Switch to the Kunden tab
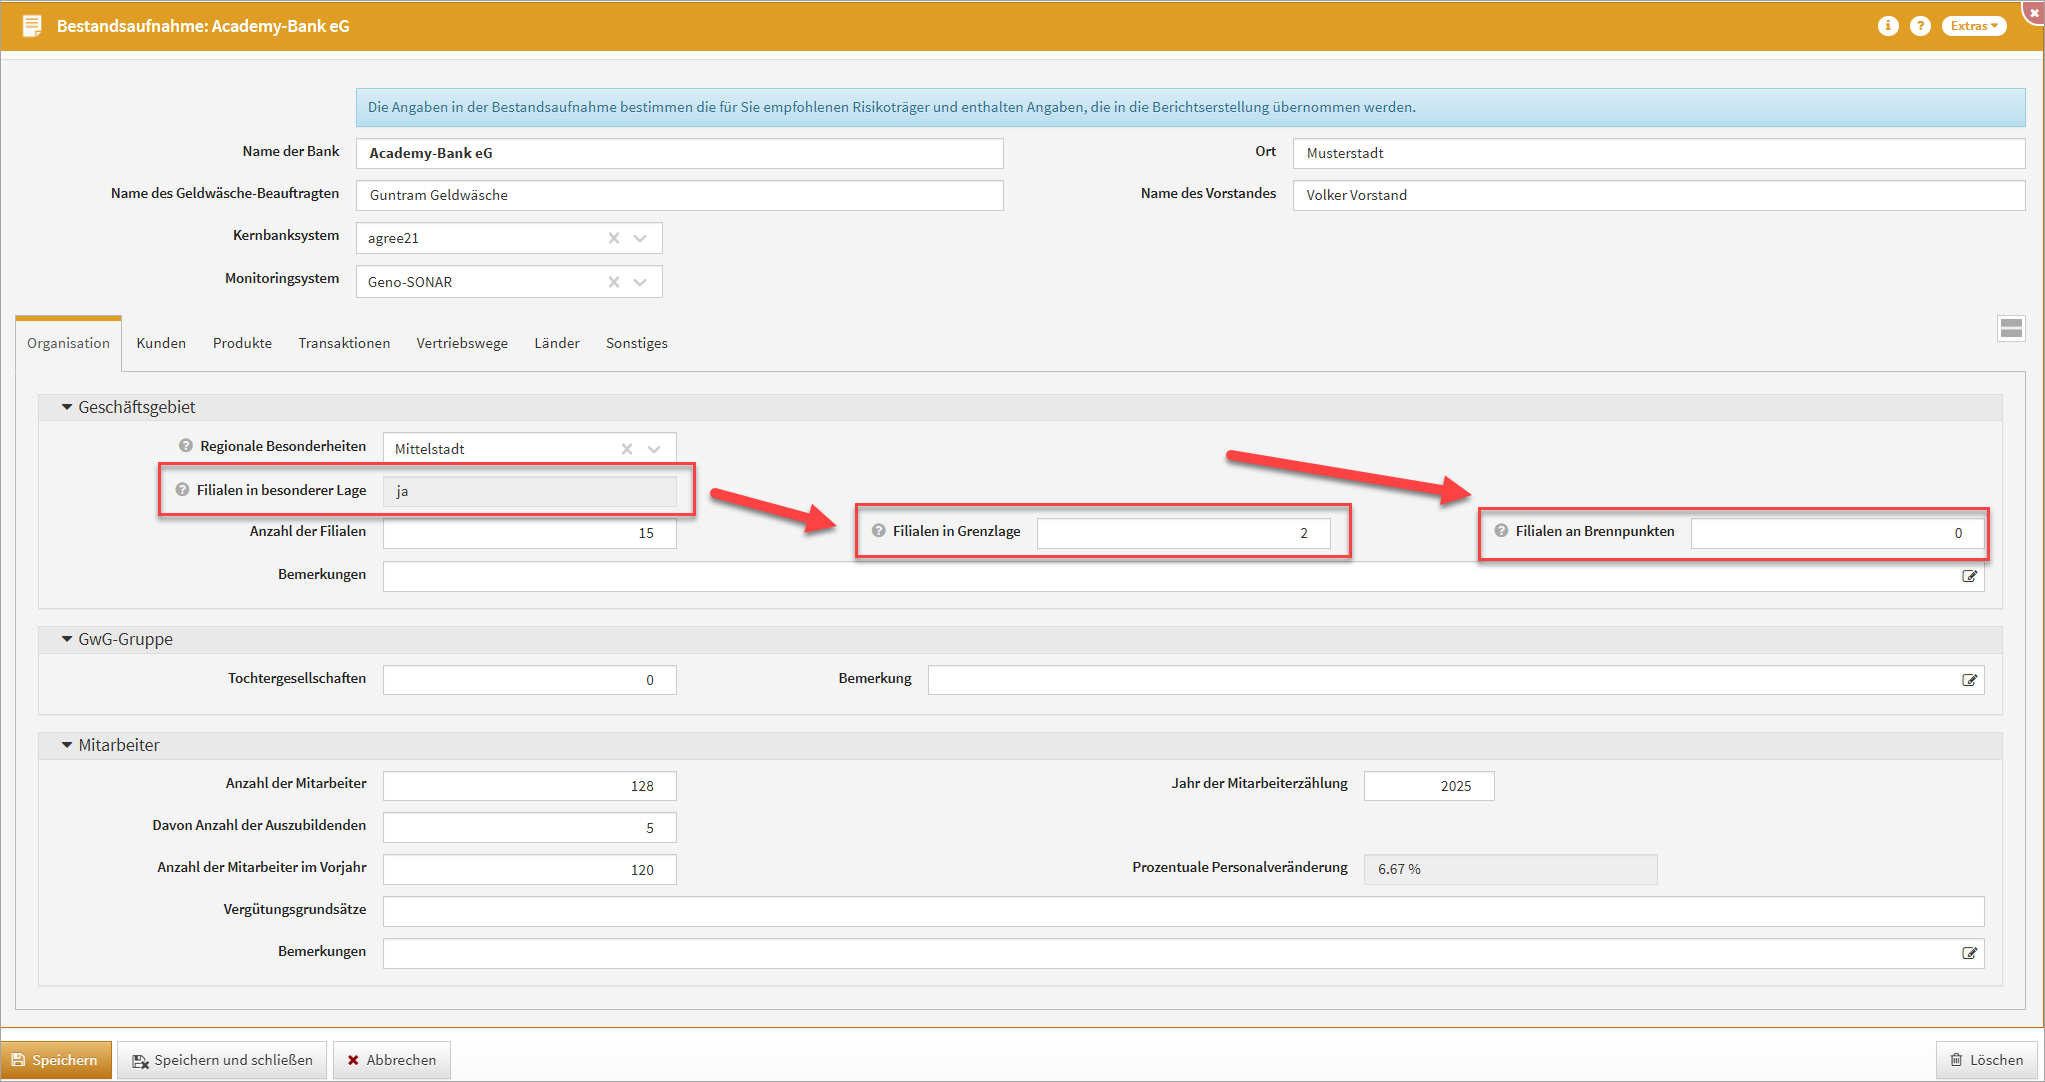This screenshot has width=2045, height=1082. click(161, 343)
